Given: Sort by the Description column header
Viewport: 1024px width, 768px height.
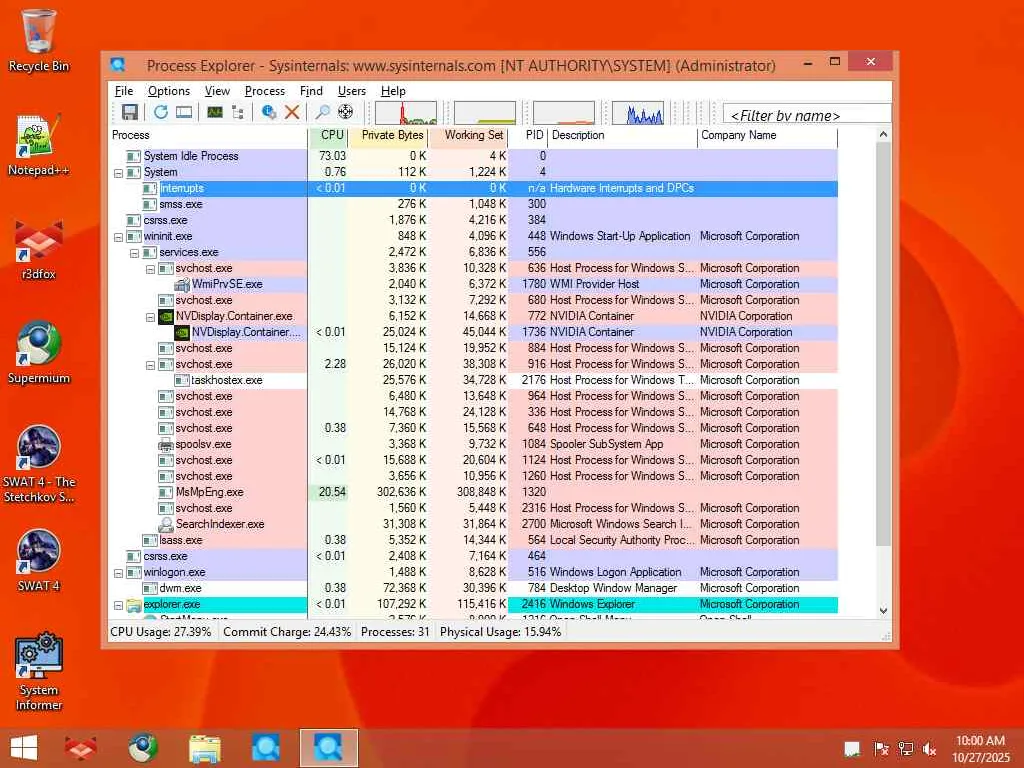Looking at the screenshot, I should 623,136.
